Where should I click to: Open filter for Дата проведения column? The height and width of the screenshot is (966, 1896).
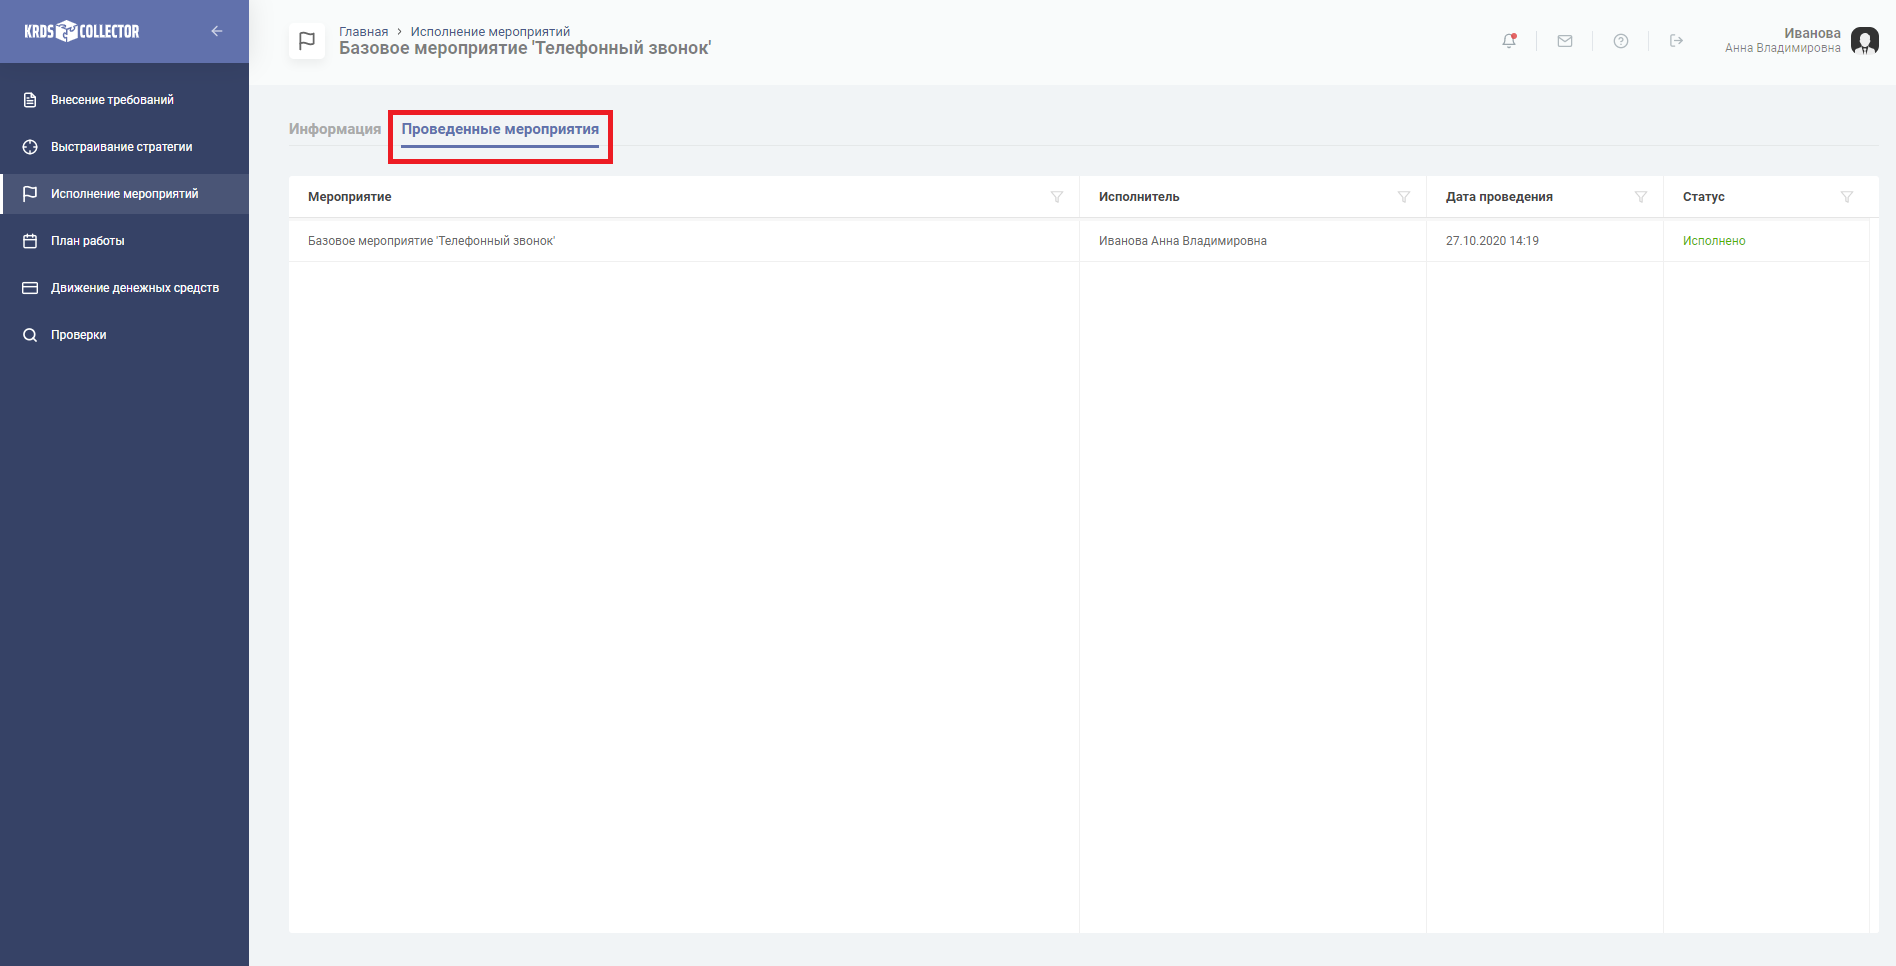point(1641,197)
